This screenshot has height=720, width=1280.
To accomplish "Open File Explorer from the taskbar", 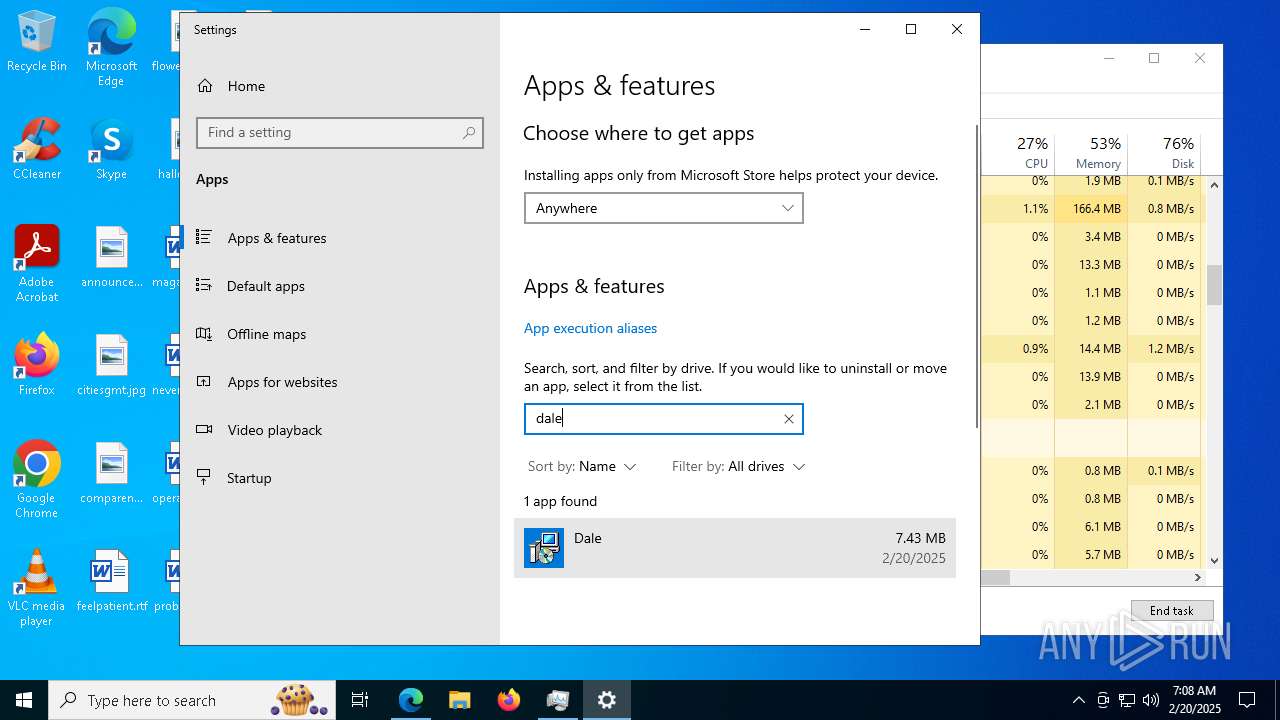I will point(459,700).
